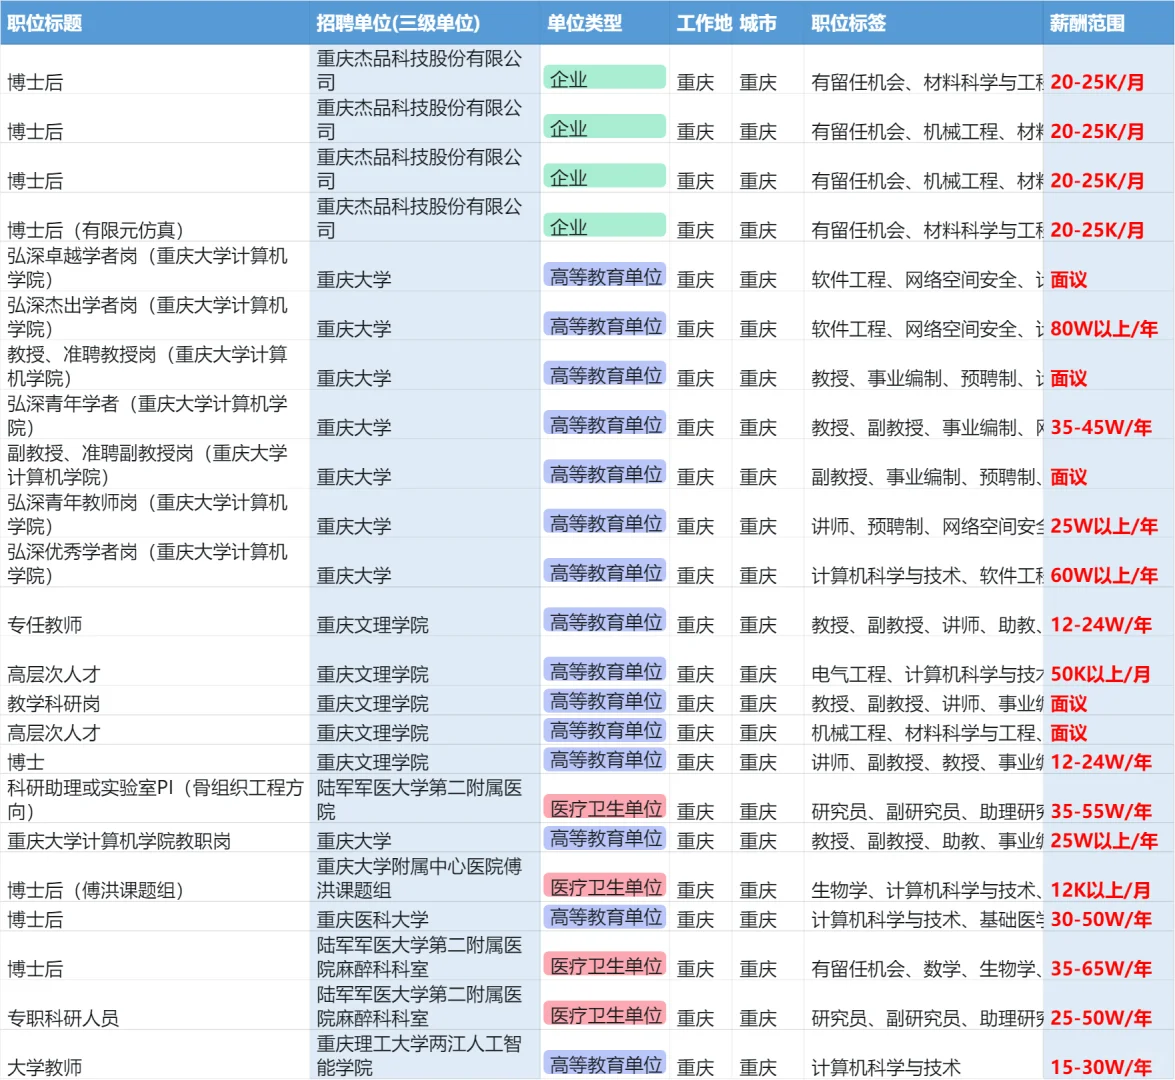Click the 招聘单位(三级单位) column header
This screenshot has height=1080, width=1175.
[x=425, y=23]
